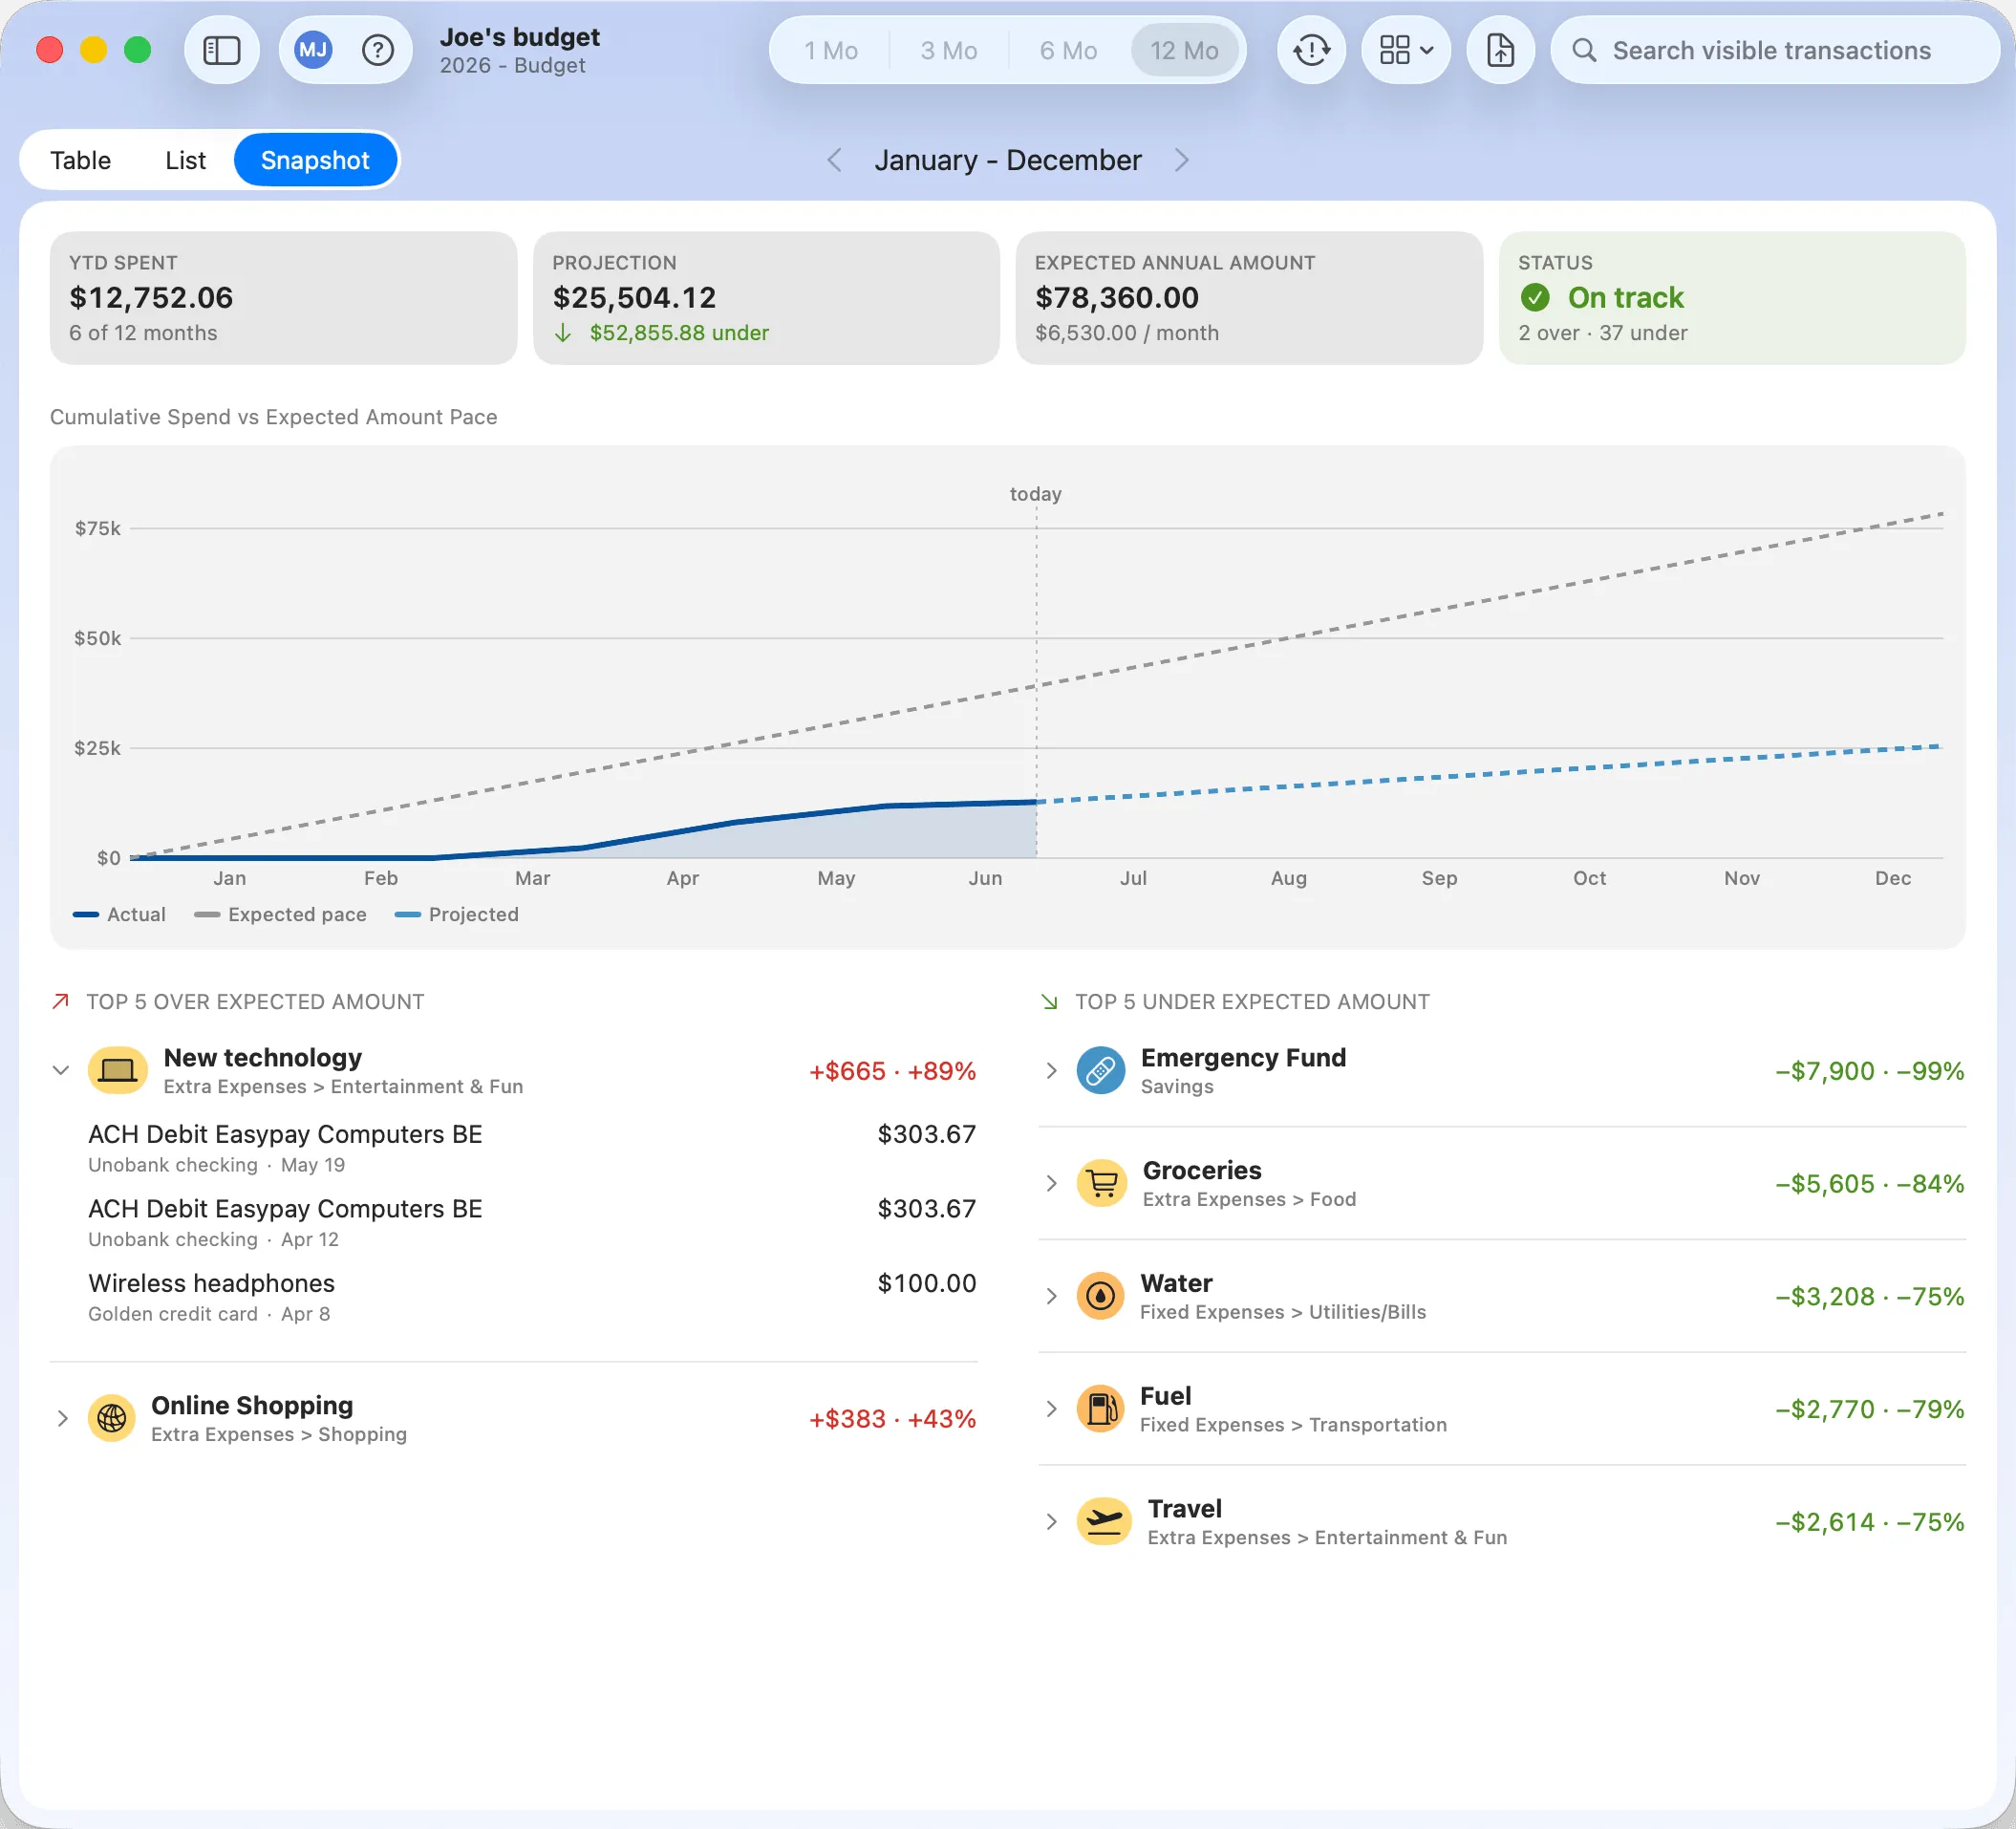Expand the Travel category
Screen dimensions: 2016x1829
(x=1051, y=1522)
